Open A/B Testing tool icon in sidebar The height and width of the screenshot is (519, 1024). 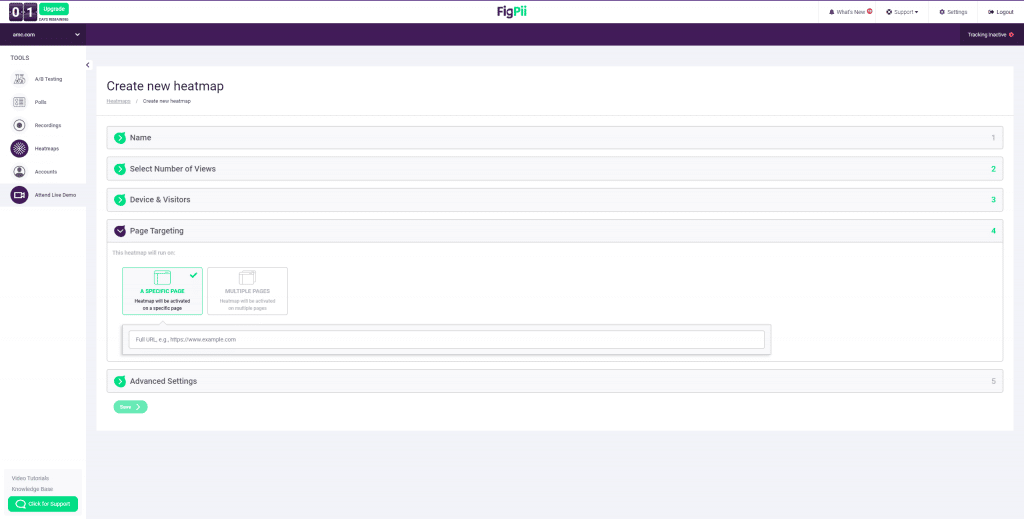tap(19, 79)
